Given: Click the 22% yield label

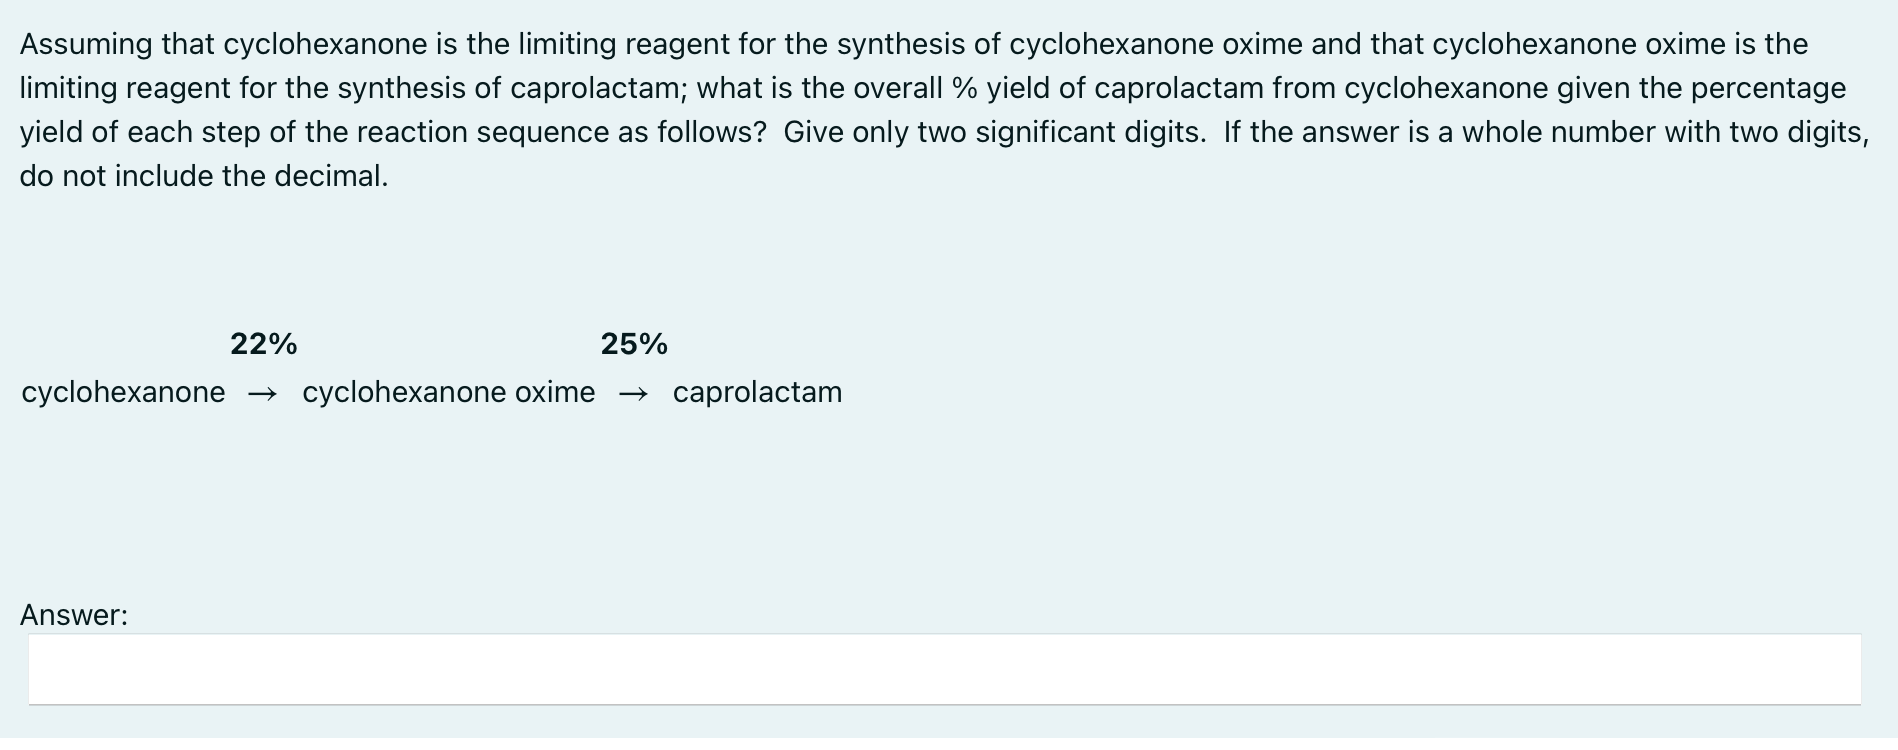Looking at the screenshot, I should [x=263, y=344].
